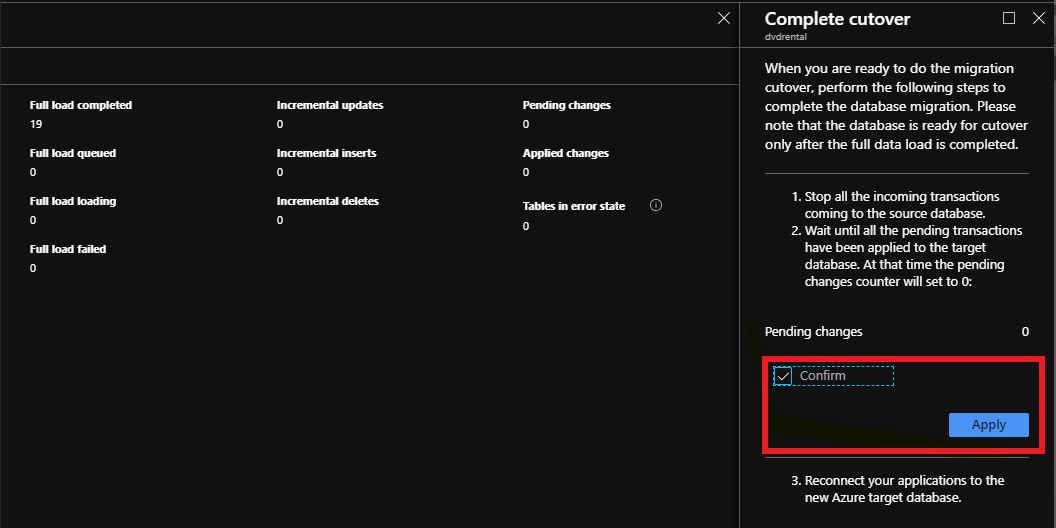Click the Applied changes label

[x=566, y=153]
